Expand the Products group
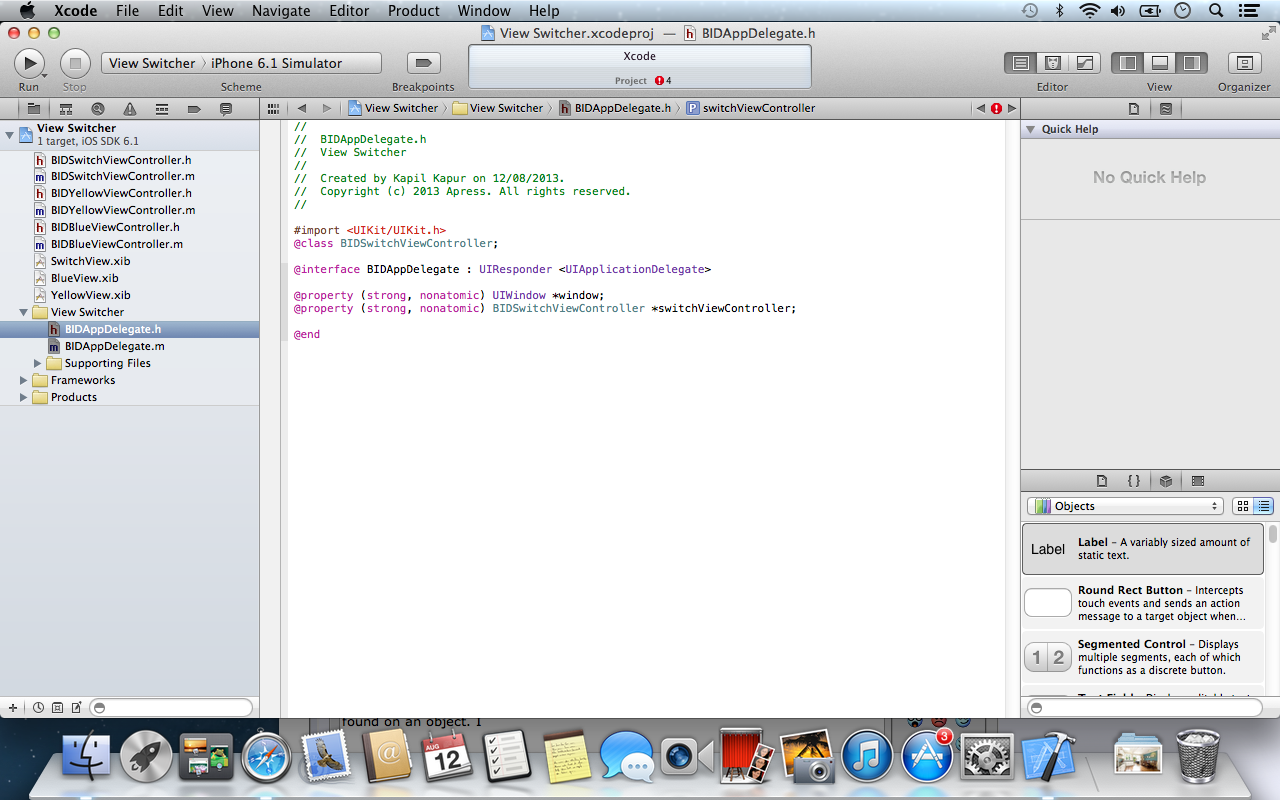The width and height of the screenshot is (1280, 800). [24, 397]
